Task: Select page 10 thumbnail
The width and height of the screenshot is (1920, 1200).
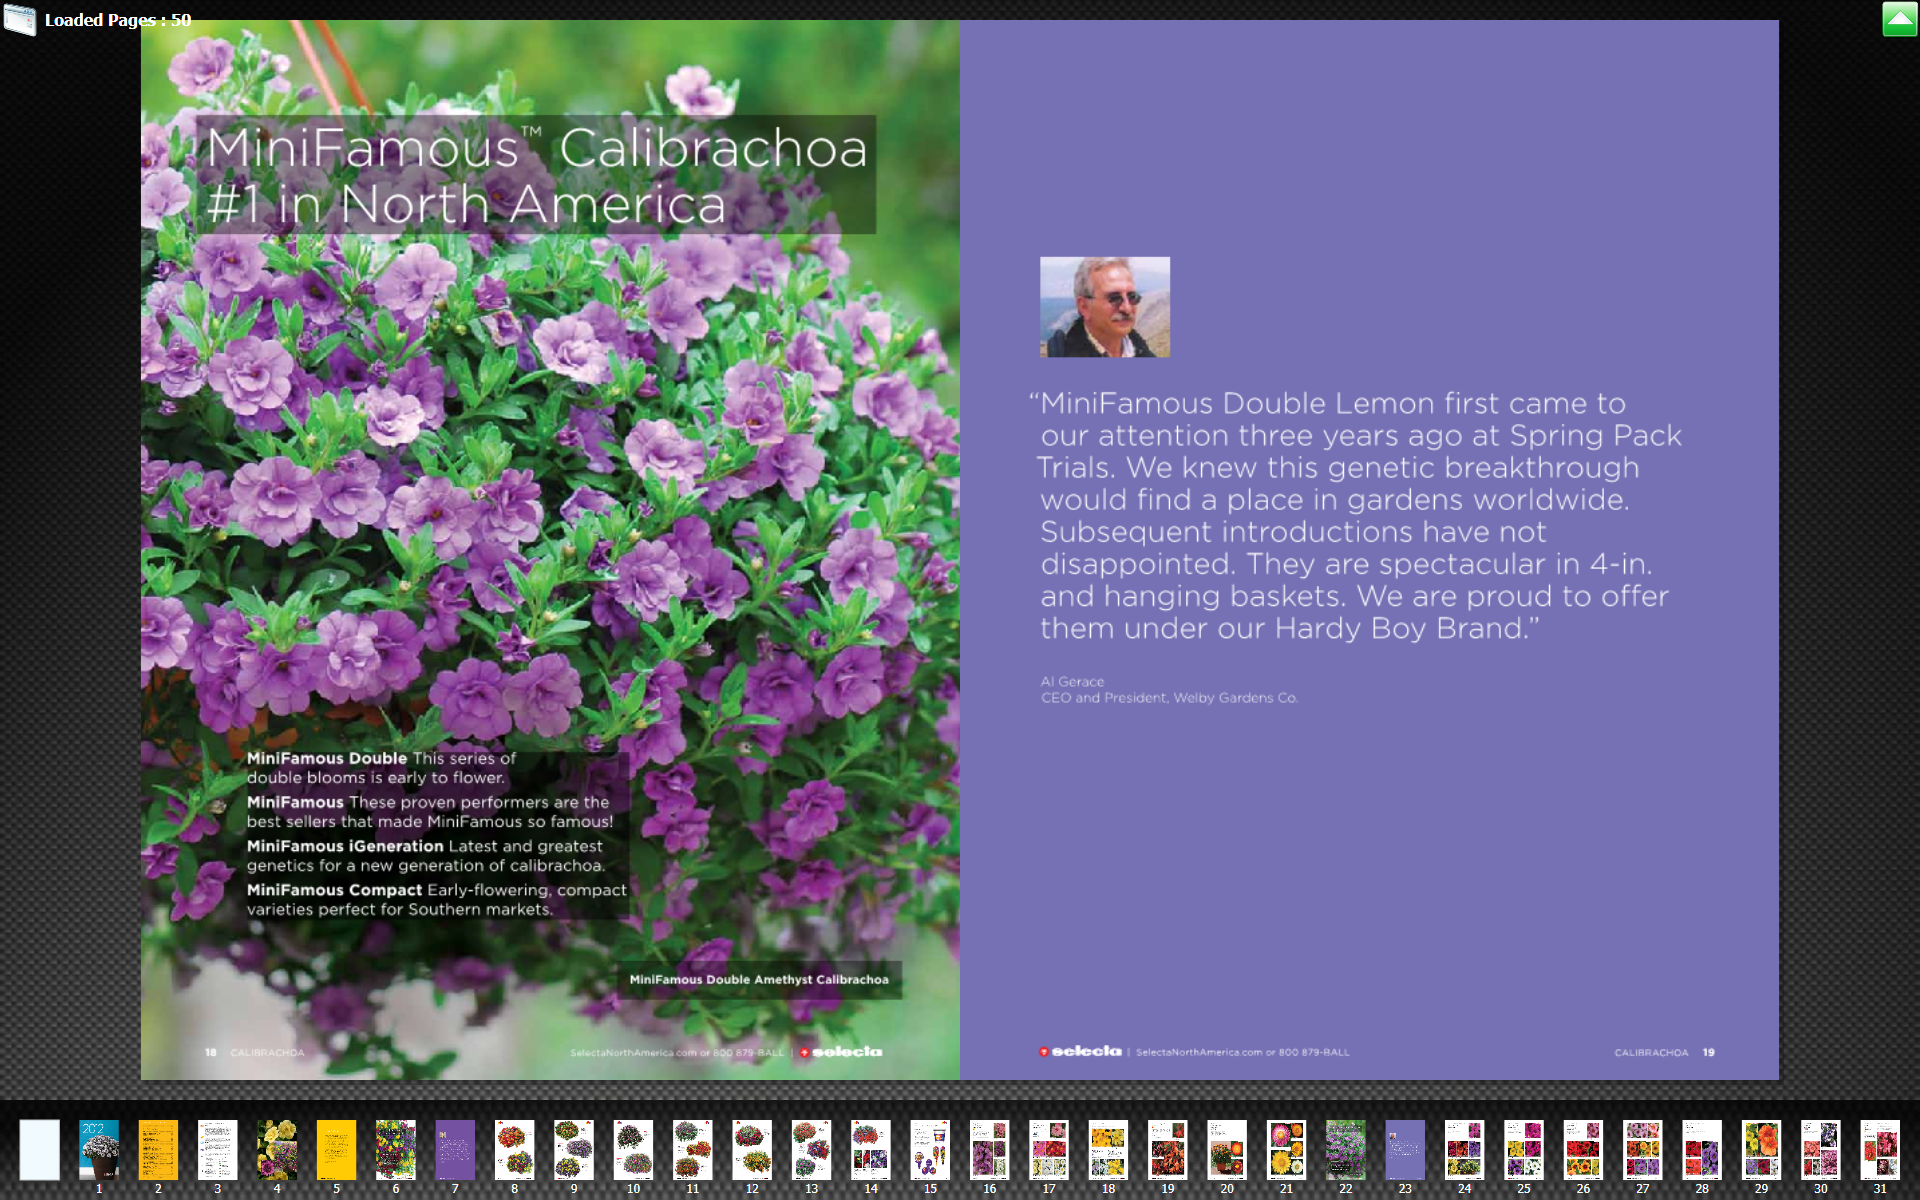Action: pyautogui.click(x=633, y=1150)
